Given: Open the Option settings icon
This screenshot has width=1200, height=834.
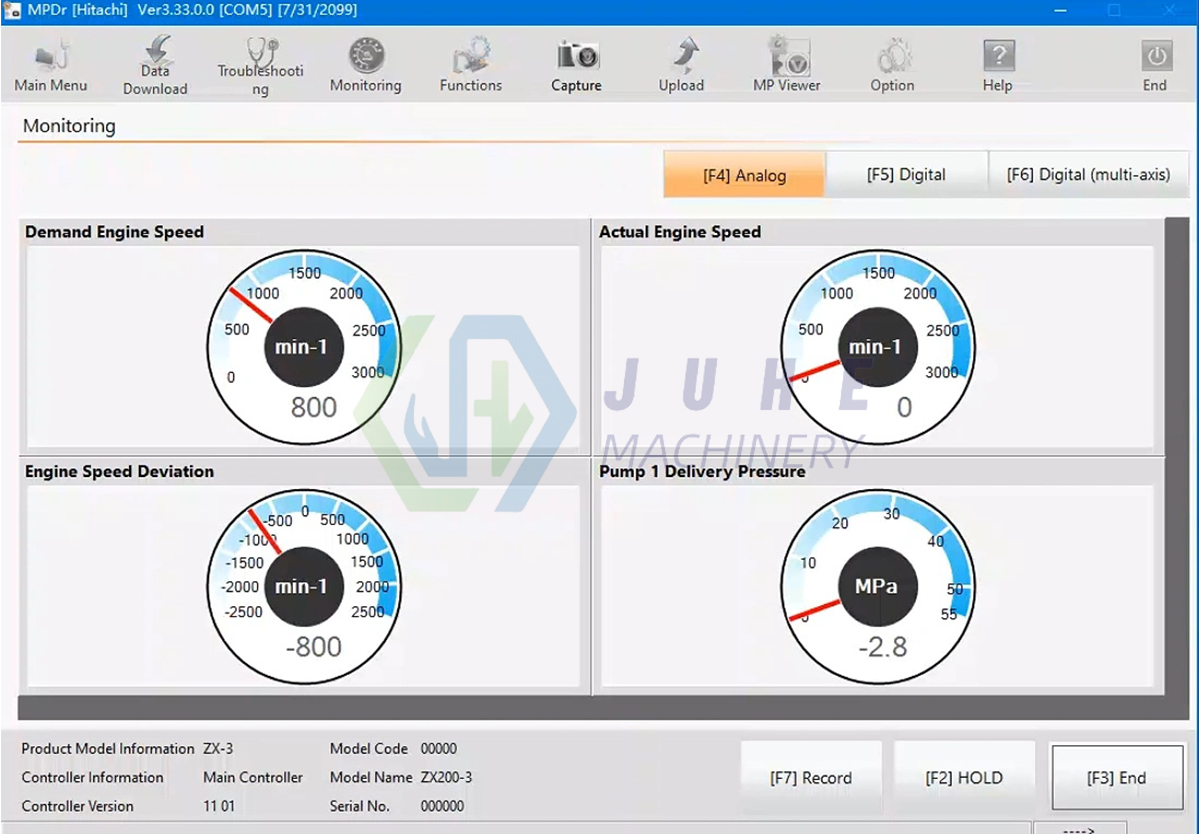Looking at the screenshot, I should click(x=891, y=63).
